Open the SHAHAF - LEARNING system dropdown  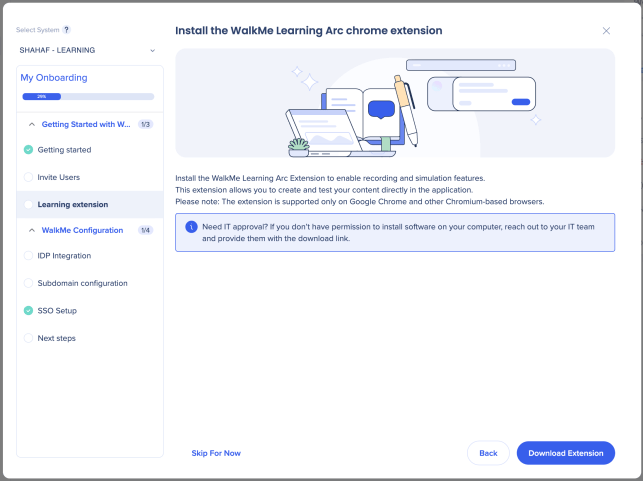[87, 50]
